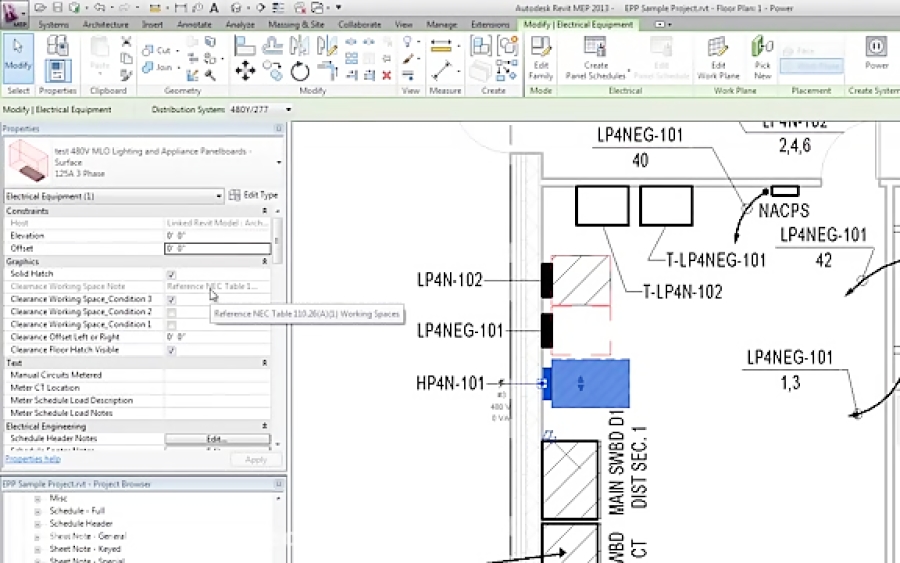The height and width of the screenshot is (563, 900).
Task: Click the light bulb Hide in View icon
Action: pyautogui.click(x=407, y=42)
